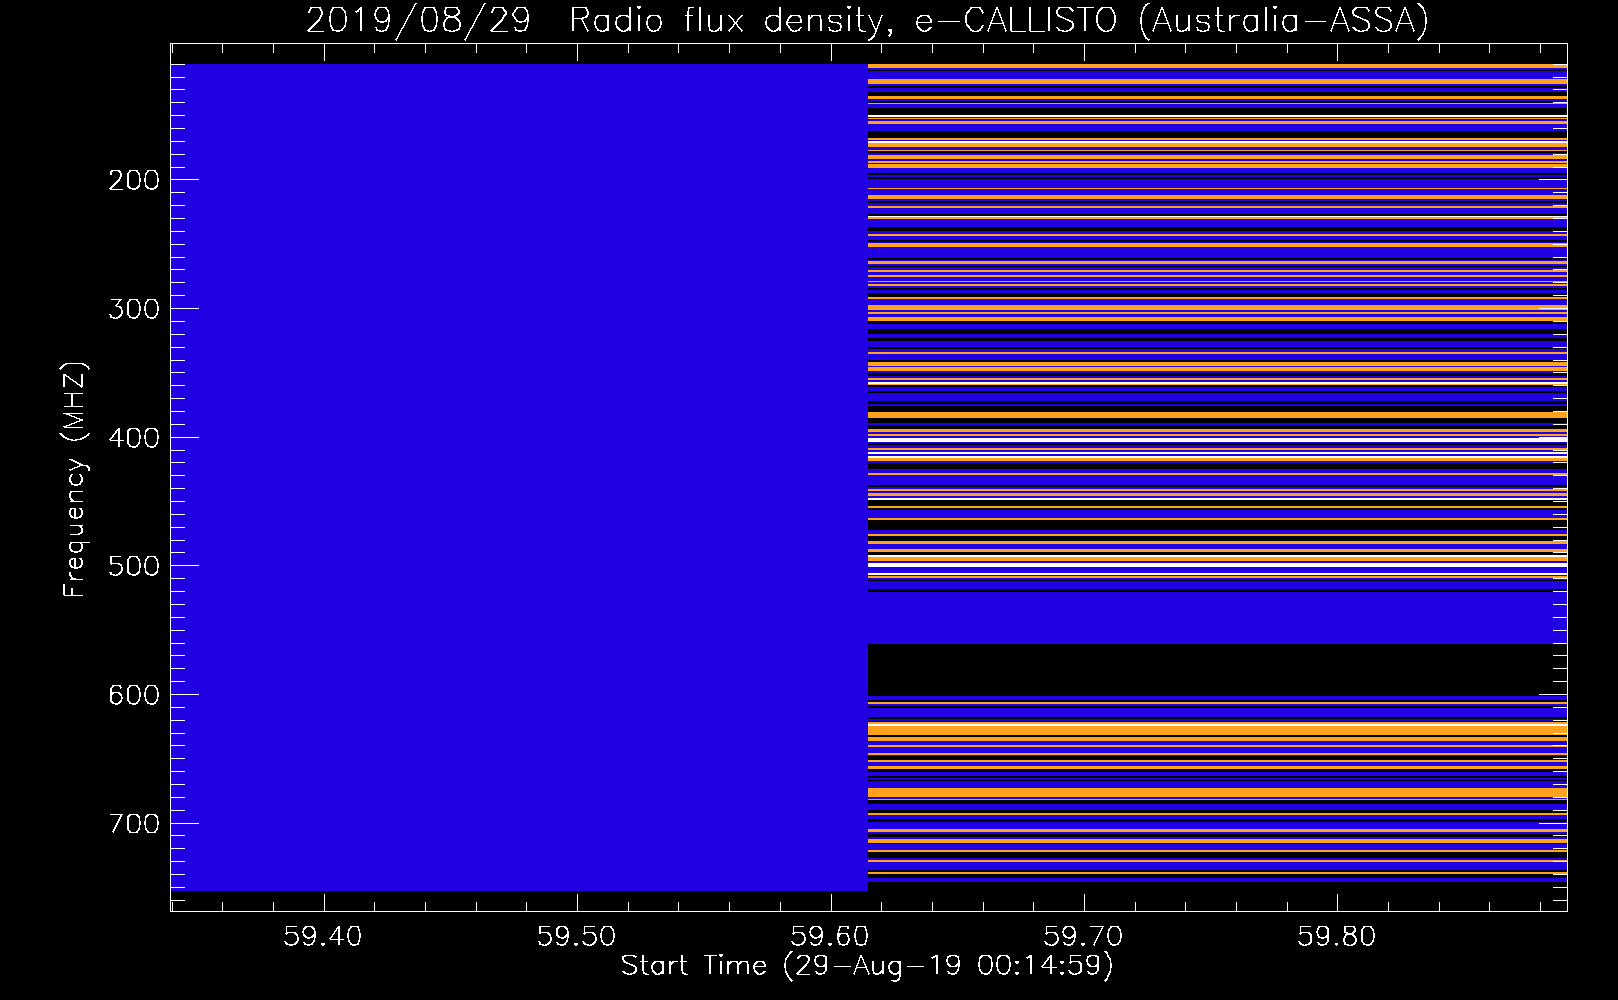Click the 400 frequency tick label
1618x1000 pixels.
pos(133,438)
